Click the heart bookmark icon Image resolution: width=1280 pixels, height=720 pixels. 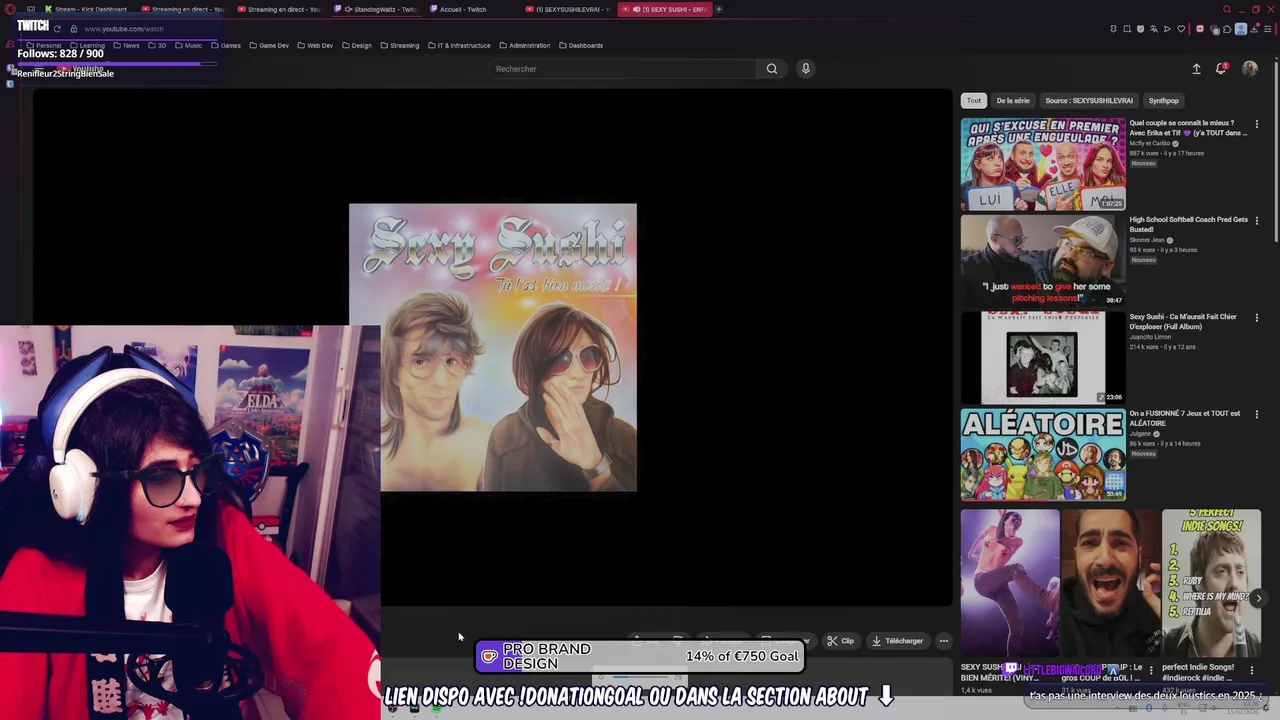(1181, 29)
